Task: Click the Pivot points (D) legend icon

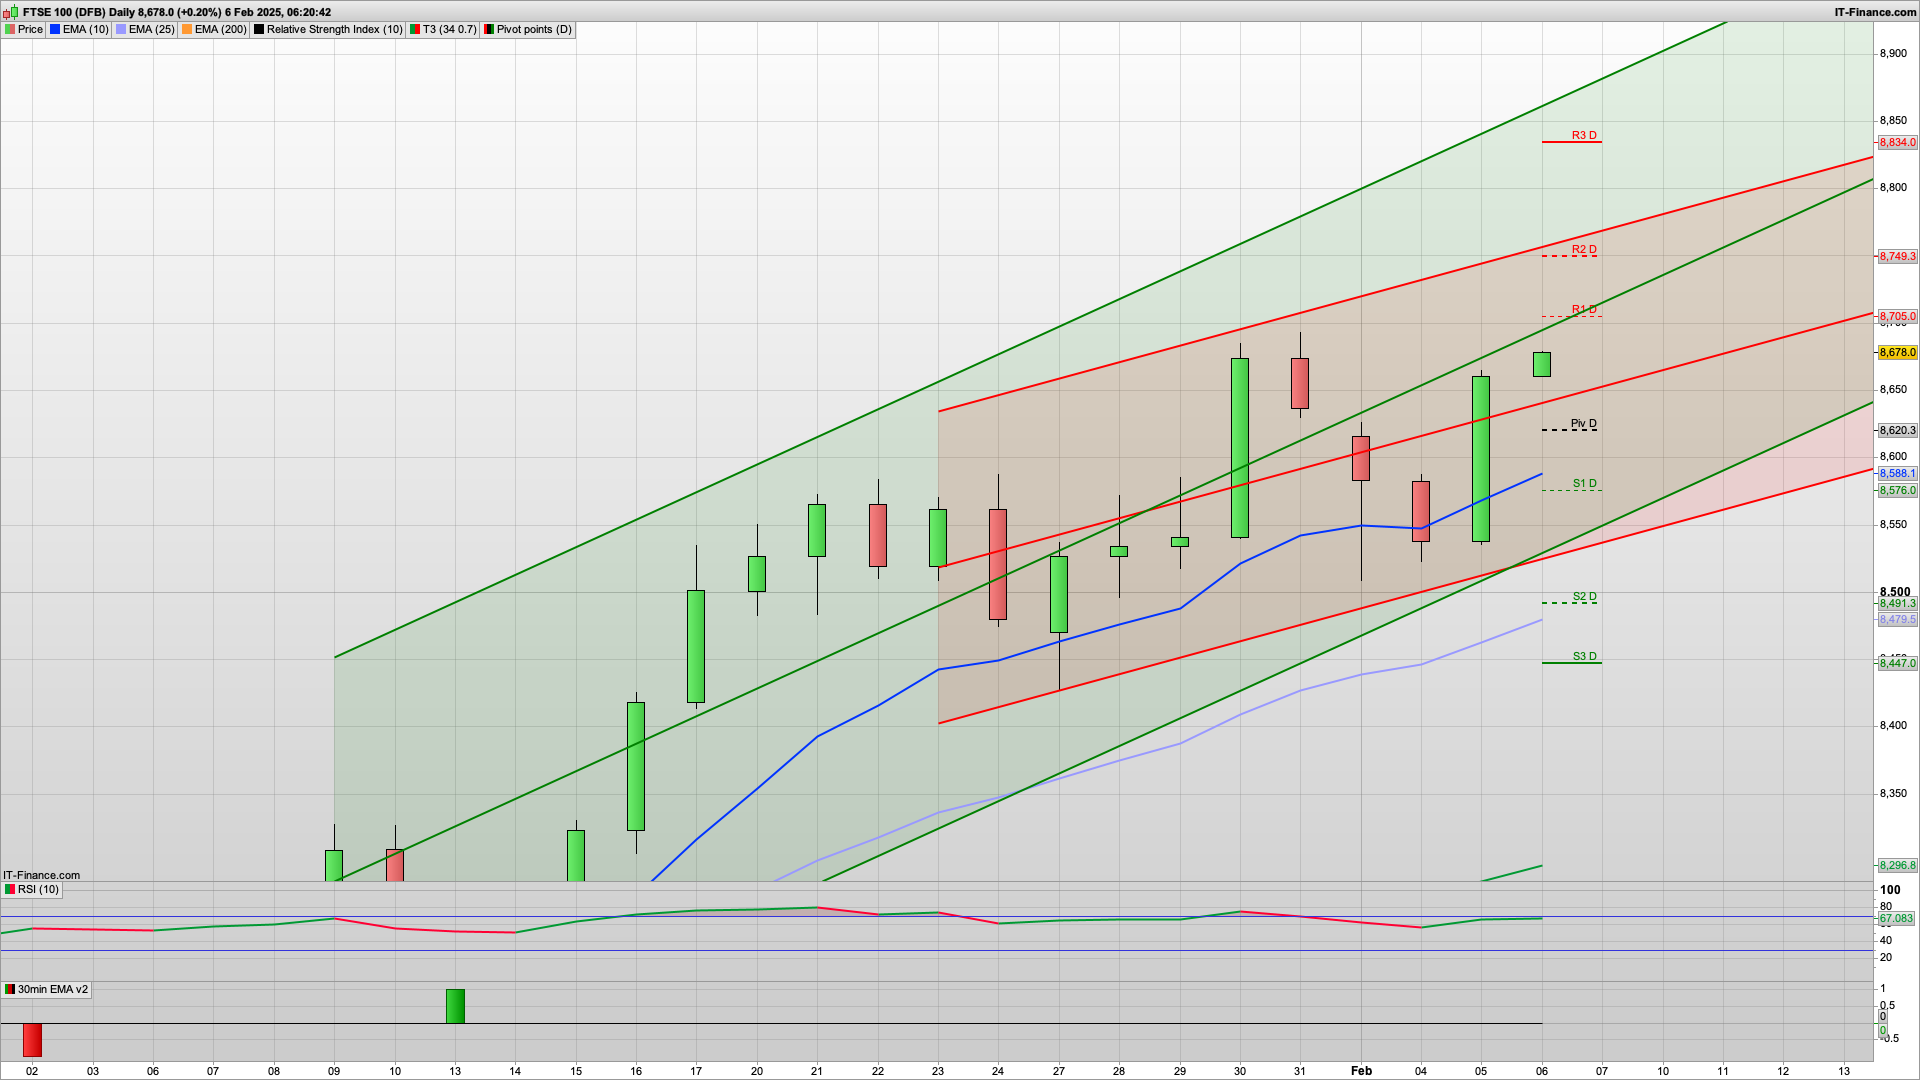Action: (x=489, y=29)
